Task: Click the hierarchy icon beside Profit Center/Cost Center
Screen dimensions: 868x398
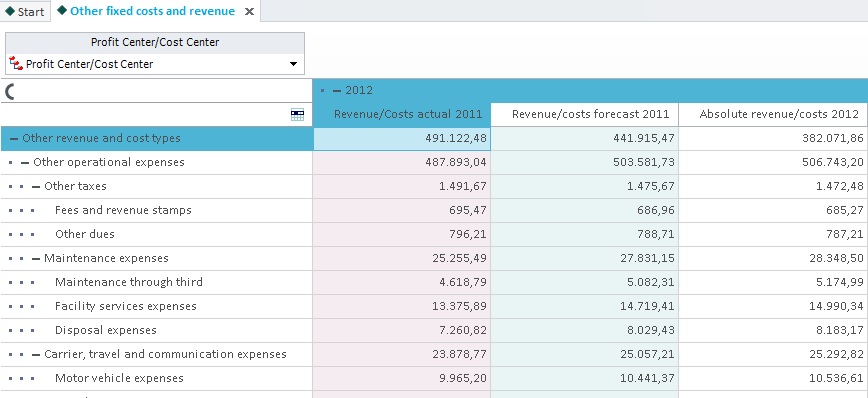Action: point(16,64)
